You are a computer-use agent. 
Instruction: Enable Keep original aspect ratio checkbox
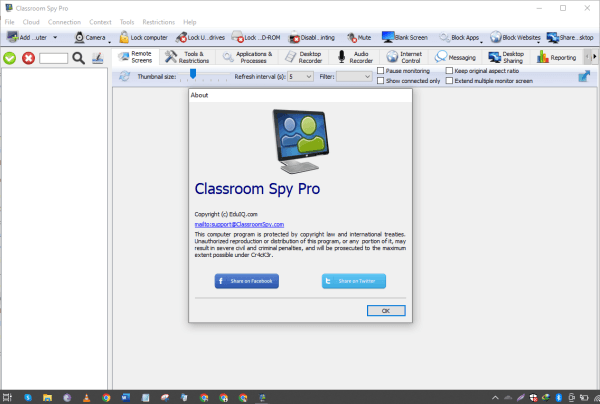(449, 71)
